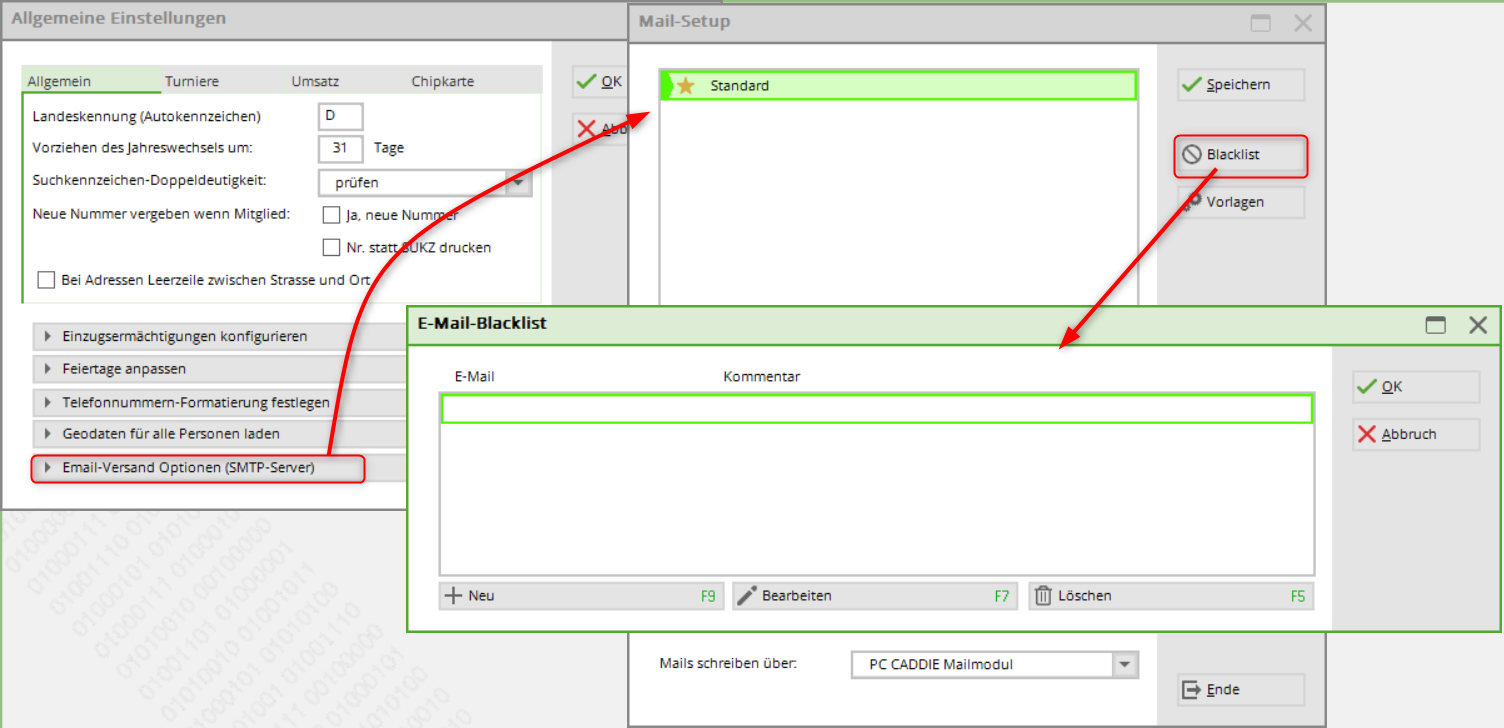
Task: Click the star icon beside Standard
Action: pos(685,86)
